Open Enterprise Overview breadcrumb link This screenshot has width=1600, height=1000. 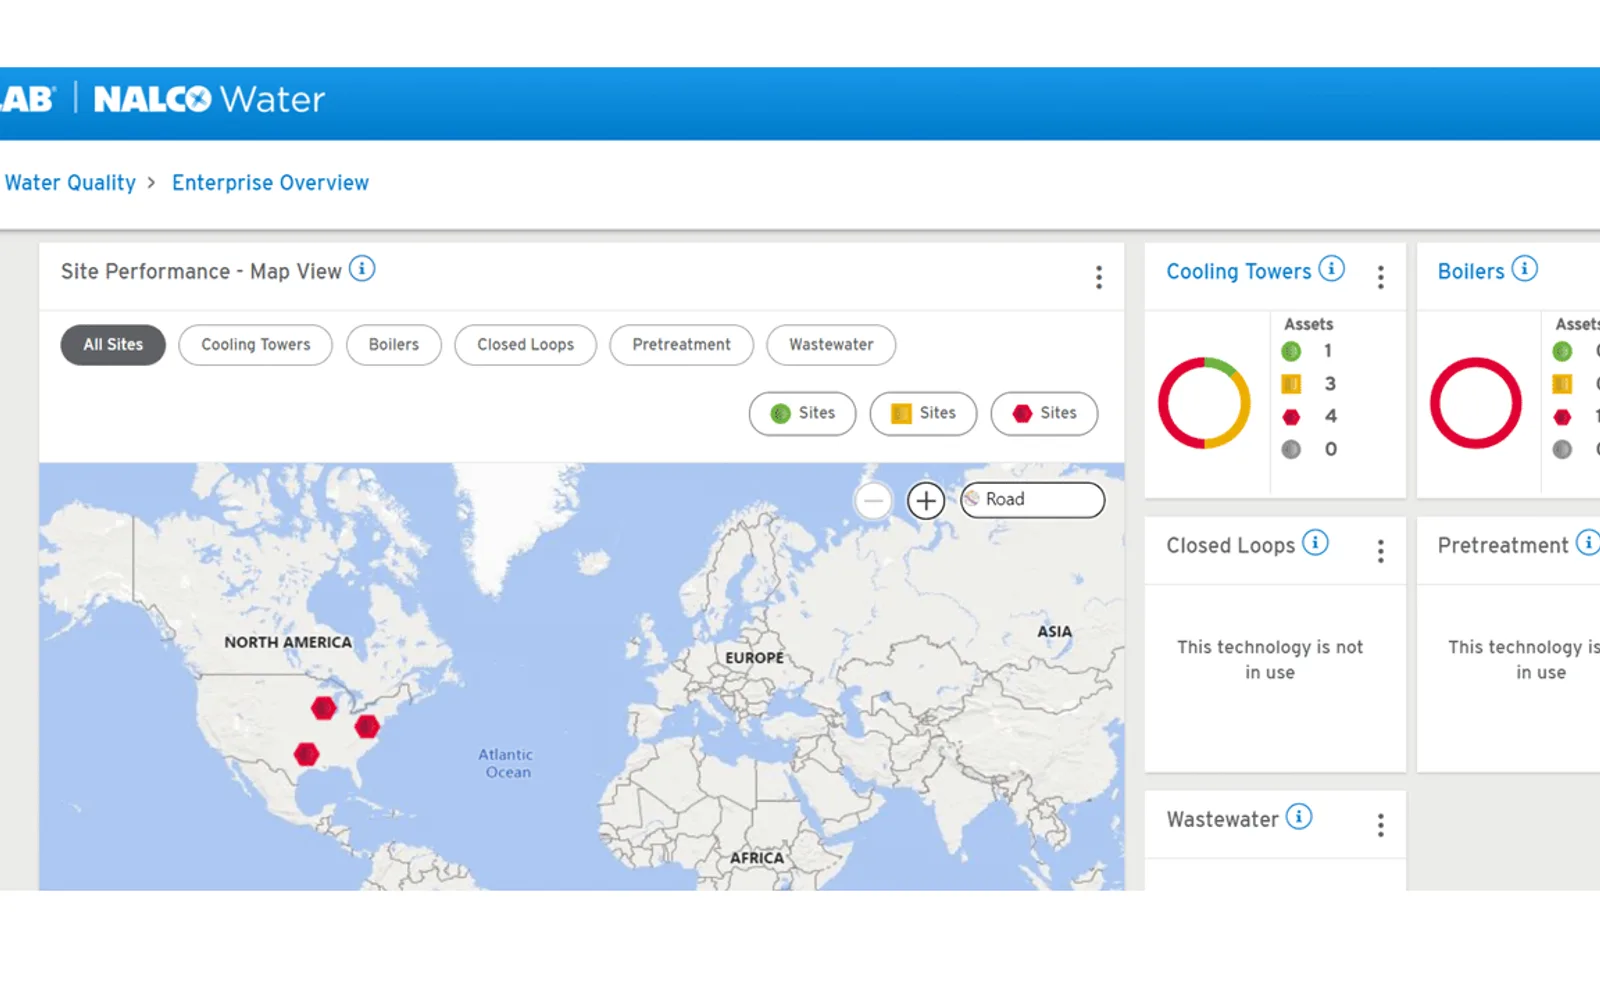(x=270, y=183)
